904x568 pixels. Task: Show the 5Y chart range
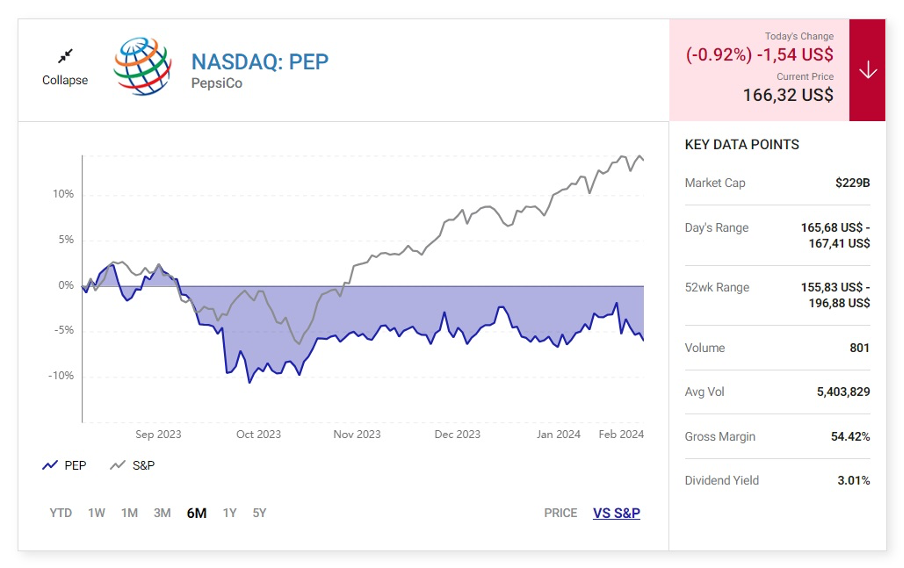coord(260,513)
